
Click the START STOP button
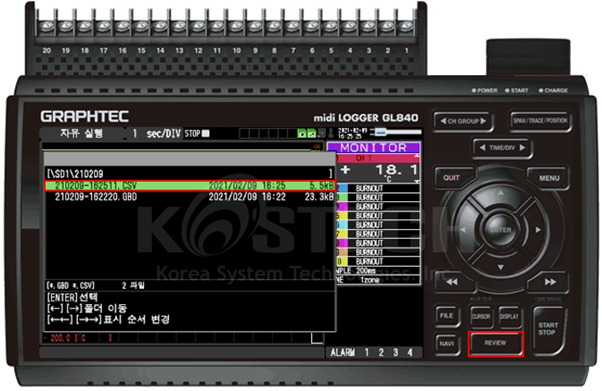coord(547,329)
